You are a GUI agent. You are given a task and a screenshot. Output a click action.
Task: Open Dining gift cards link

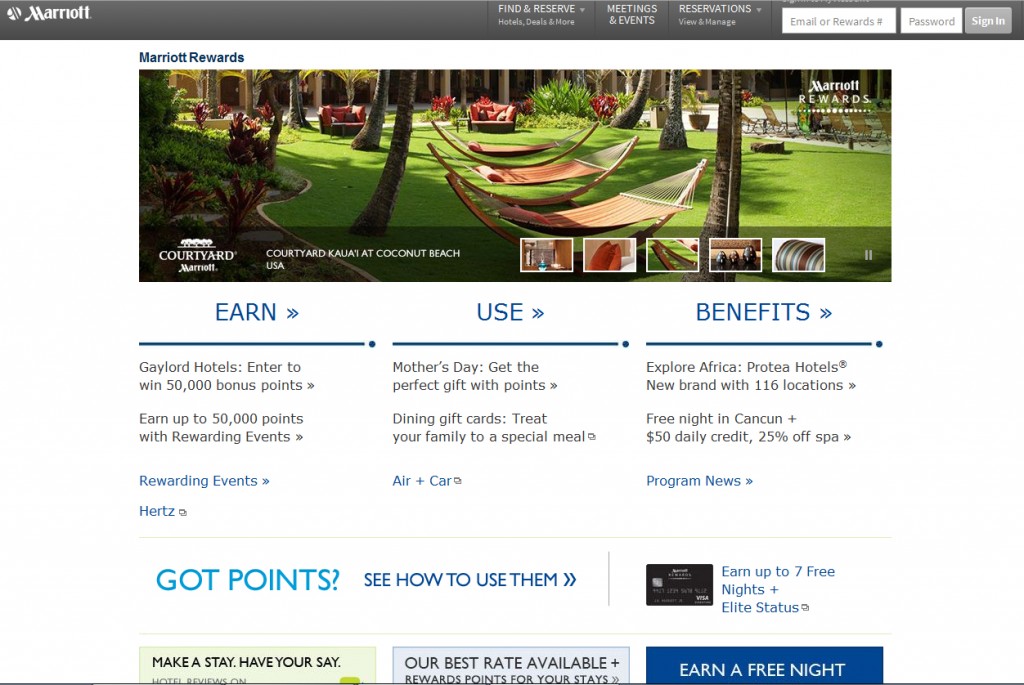(x=494, y=428)
